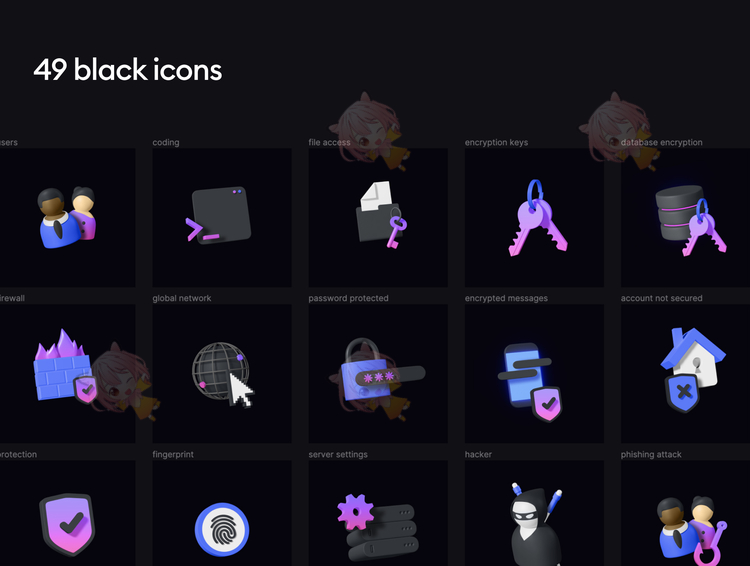Select the account not secured house icon
This screenshot has height=566, width=750.
(693, 369)
